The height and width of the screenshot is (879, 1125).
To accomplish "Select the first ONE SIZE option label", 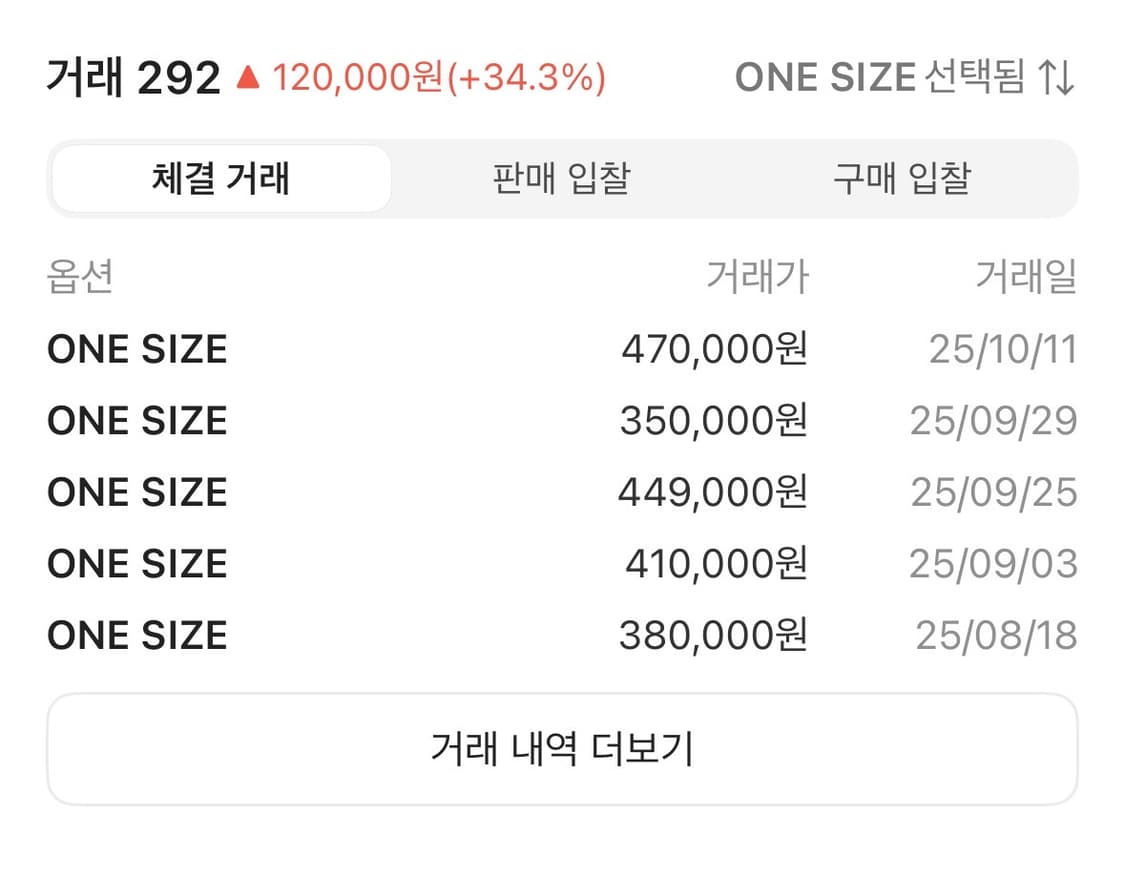I will 137,348.
